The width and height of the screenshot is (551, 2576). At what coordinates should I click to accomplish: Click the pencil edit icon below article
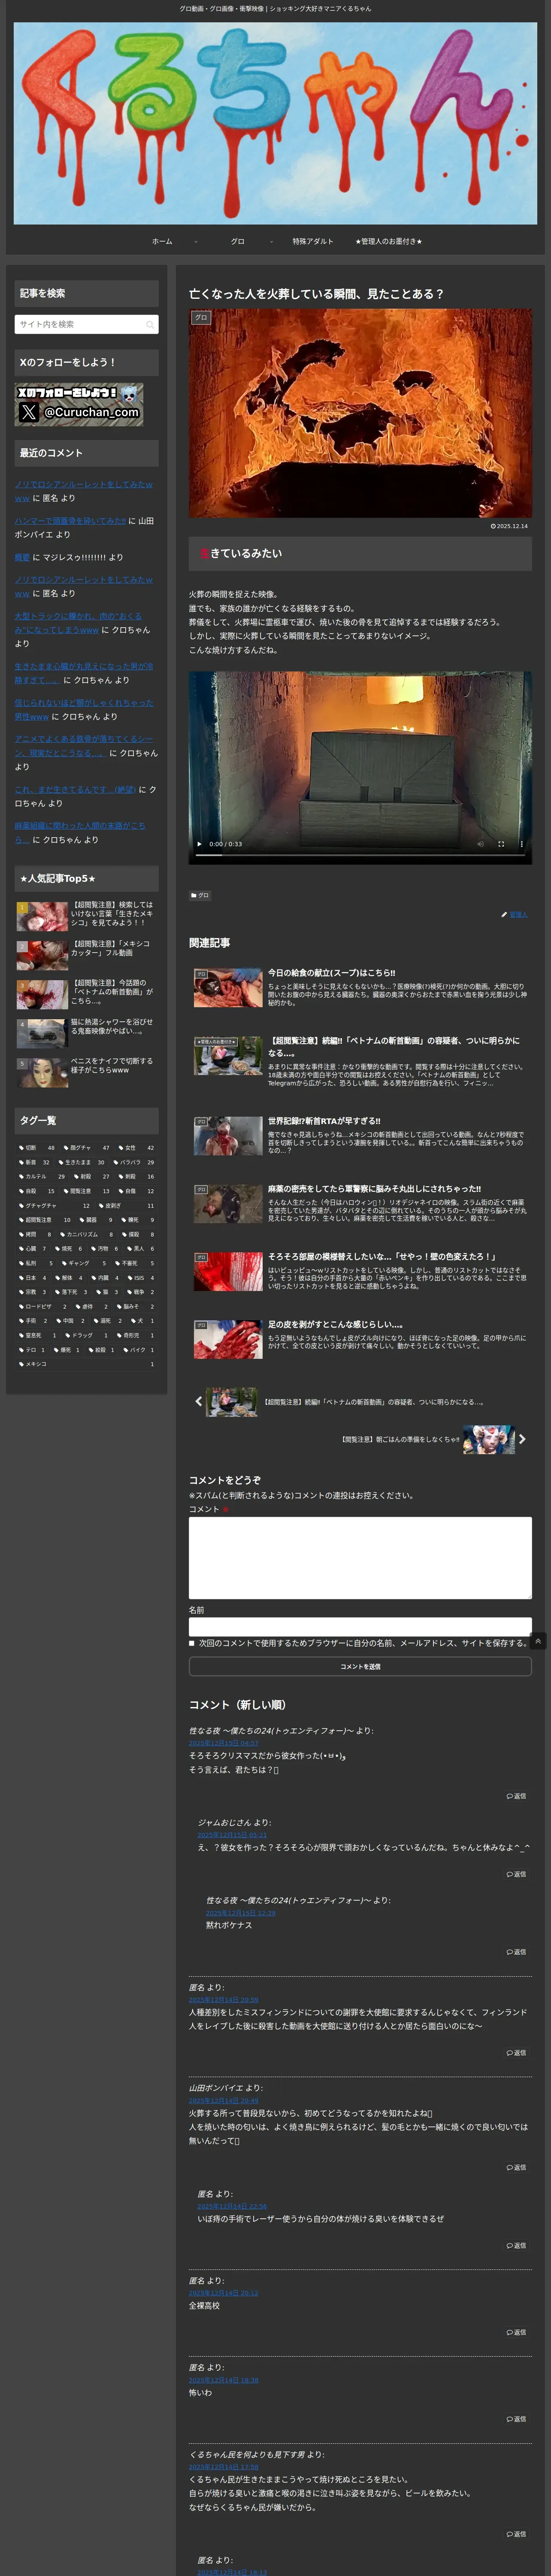pyautogui.click(x=504, y=915)
